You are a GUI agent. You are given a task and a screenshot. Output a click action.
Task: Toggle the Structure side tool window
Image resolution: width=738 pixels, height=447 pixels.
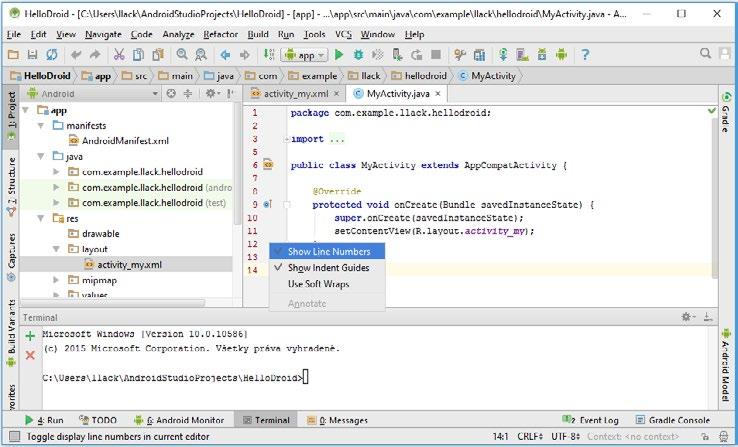click(x=11, y=186)
